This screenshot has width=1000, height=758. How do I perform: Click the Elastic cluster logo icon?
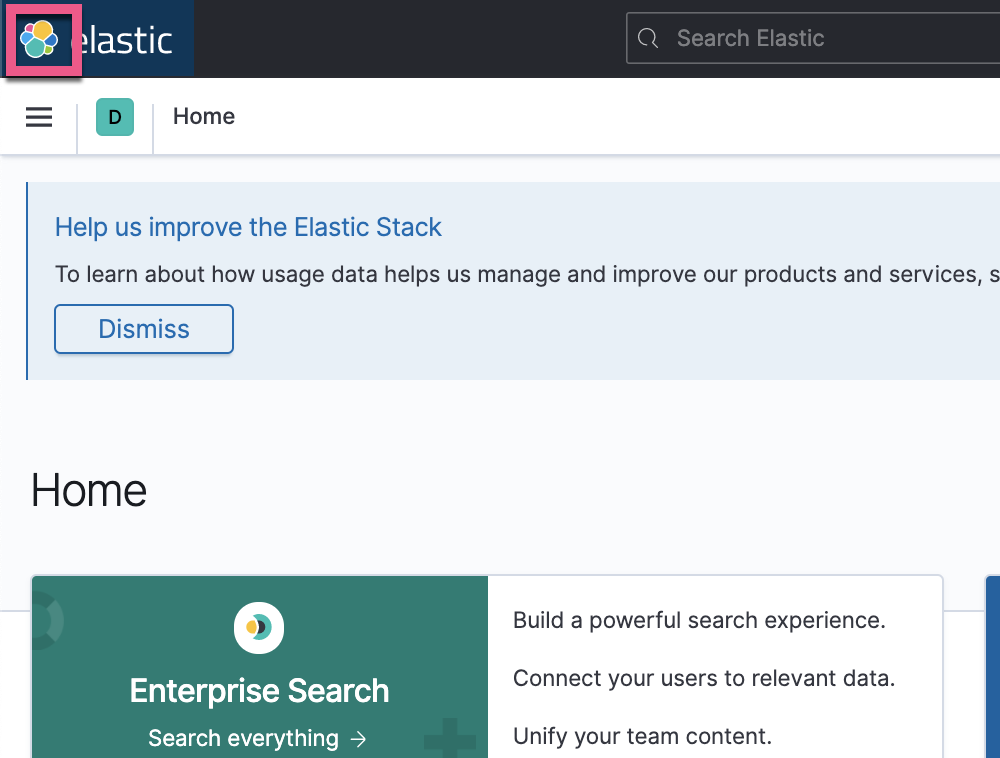coord(39,39)
